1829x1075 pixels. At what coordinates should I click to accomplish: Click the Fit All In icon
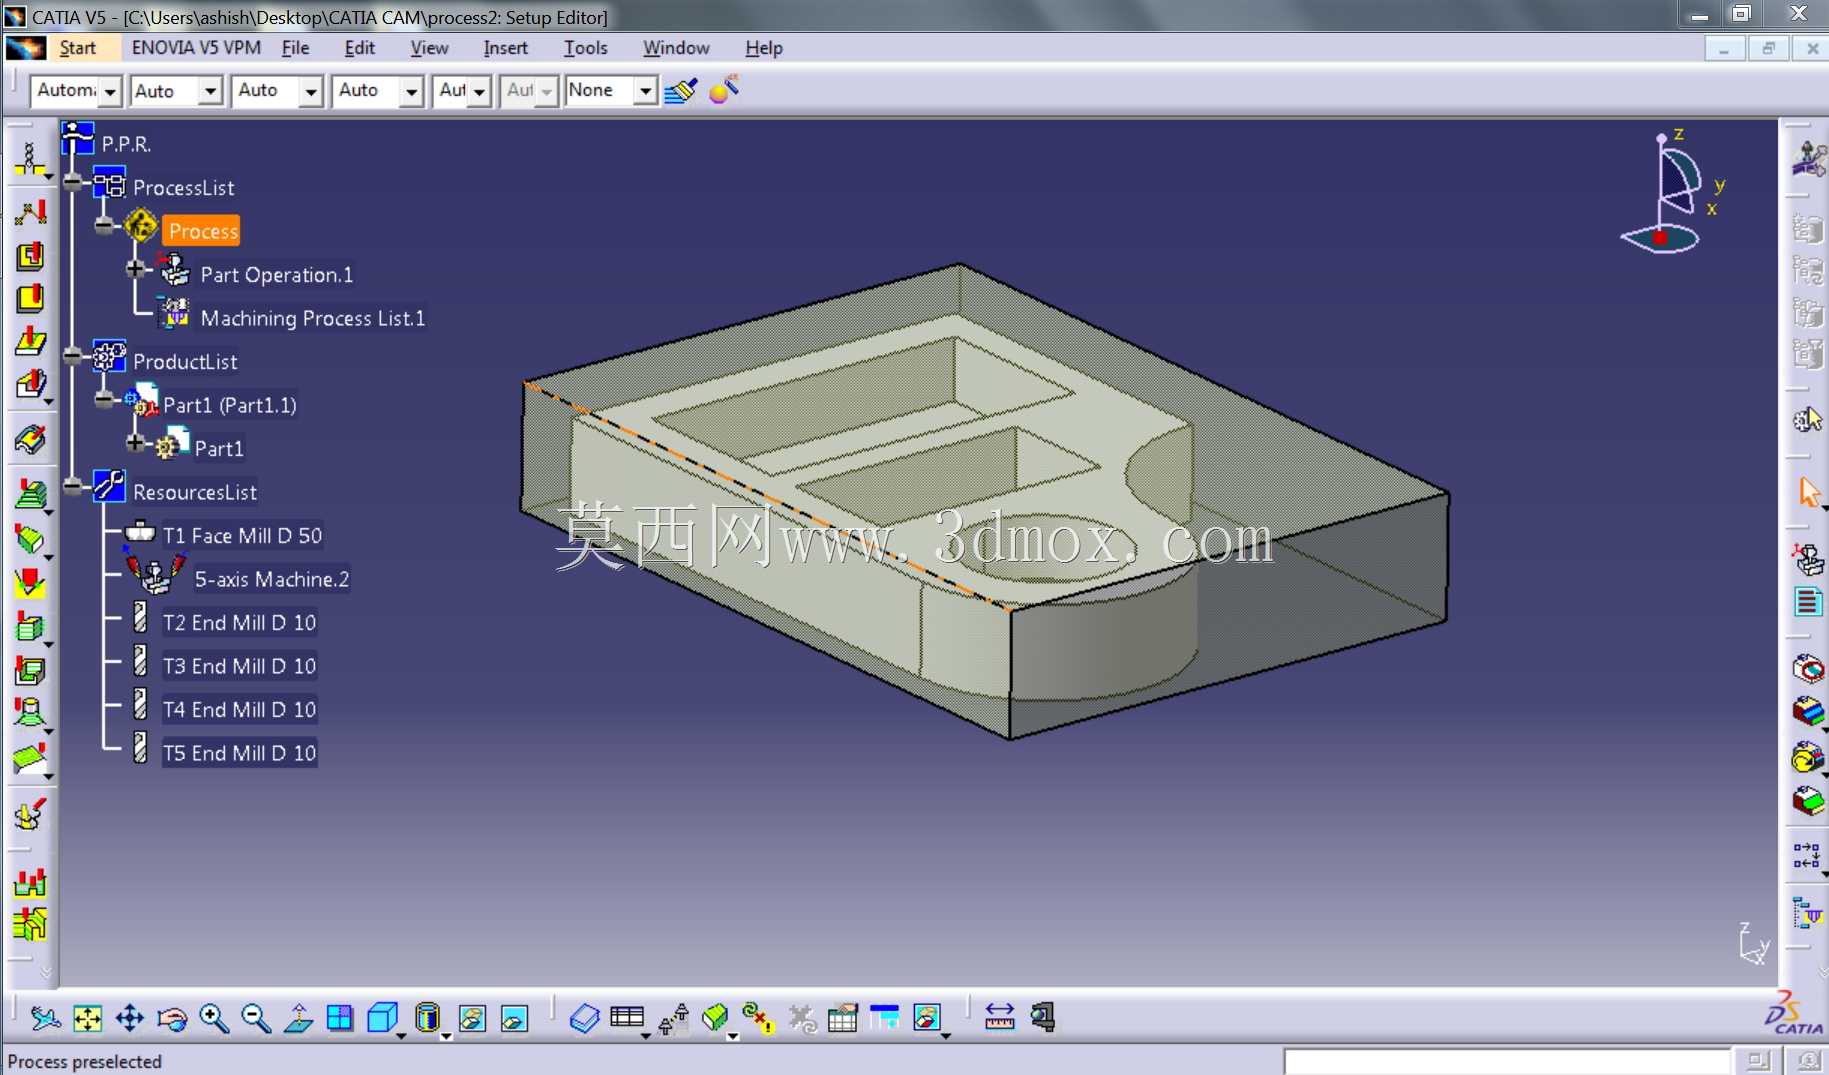(88, 1018)
